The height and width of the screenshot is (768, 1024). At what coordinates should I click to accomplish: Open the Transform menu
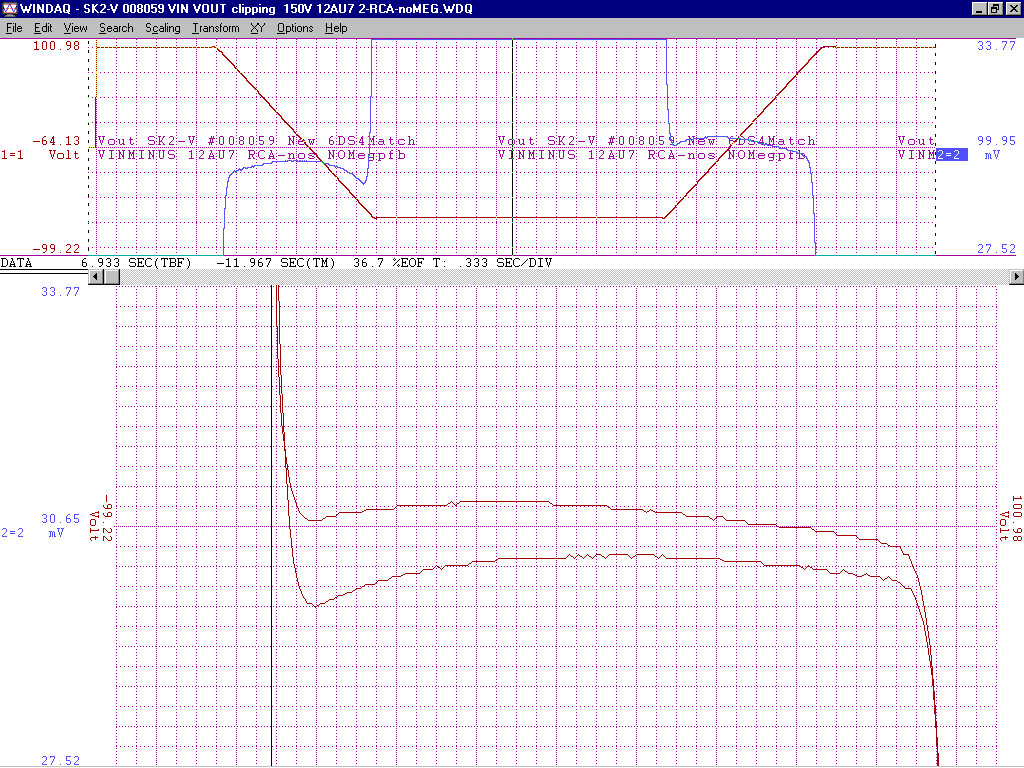pos(216,28)
